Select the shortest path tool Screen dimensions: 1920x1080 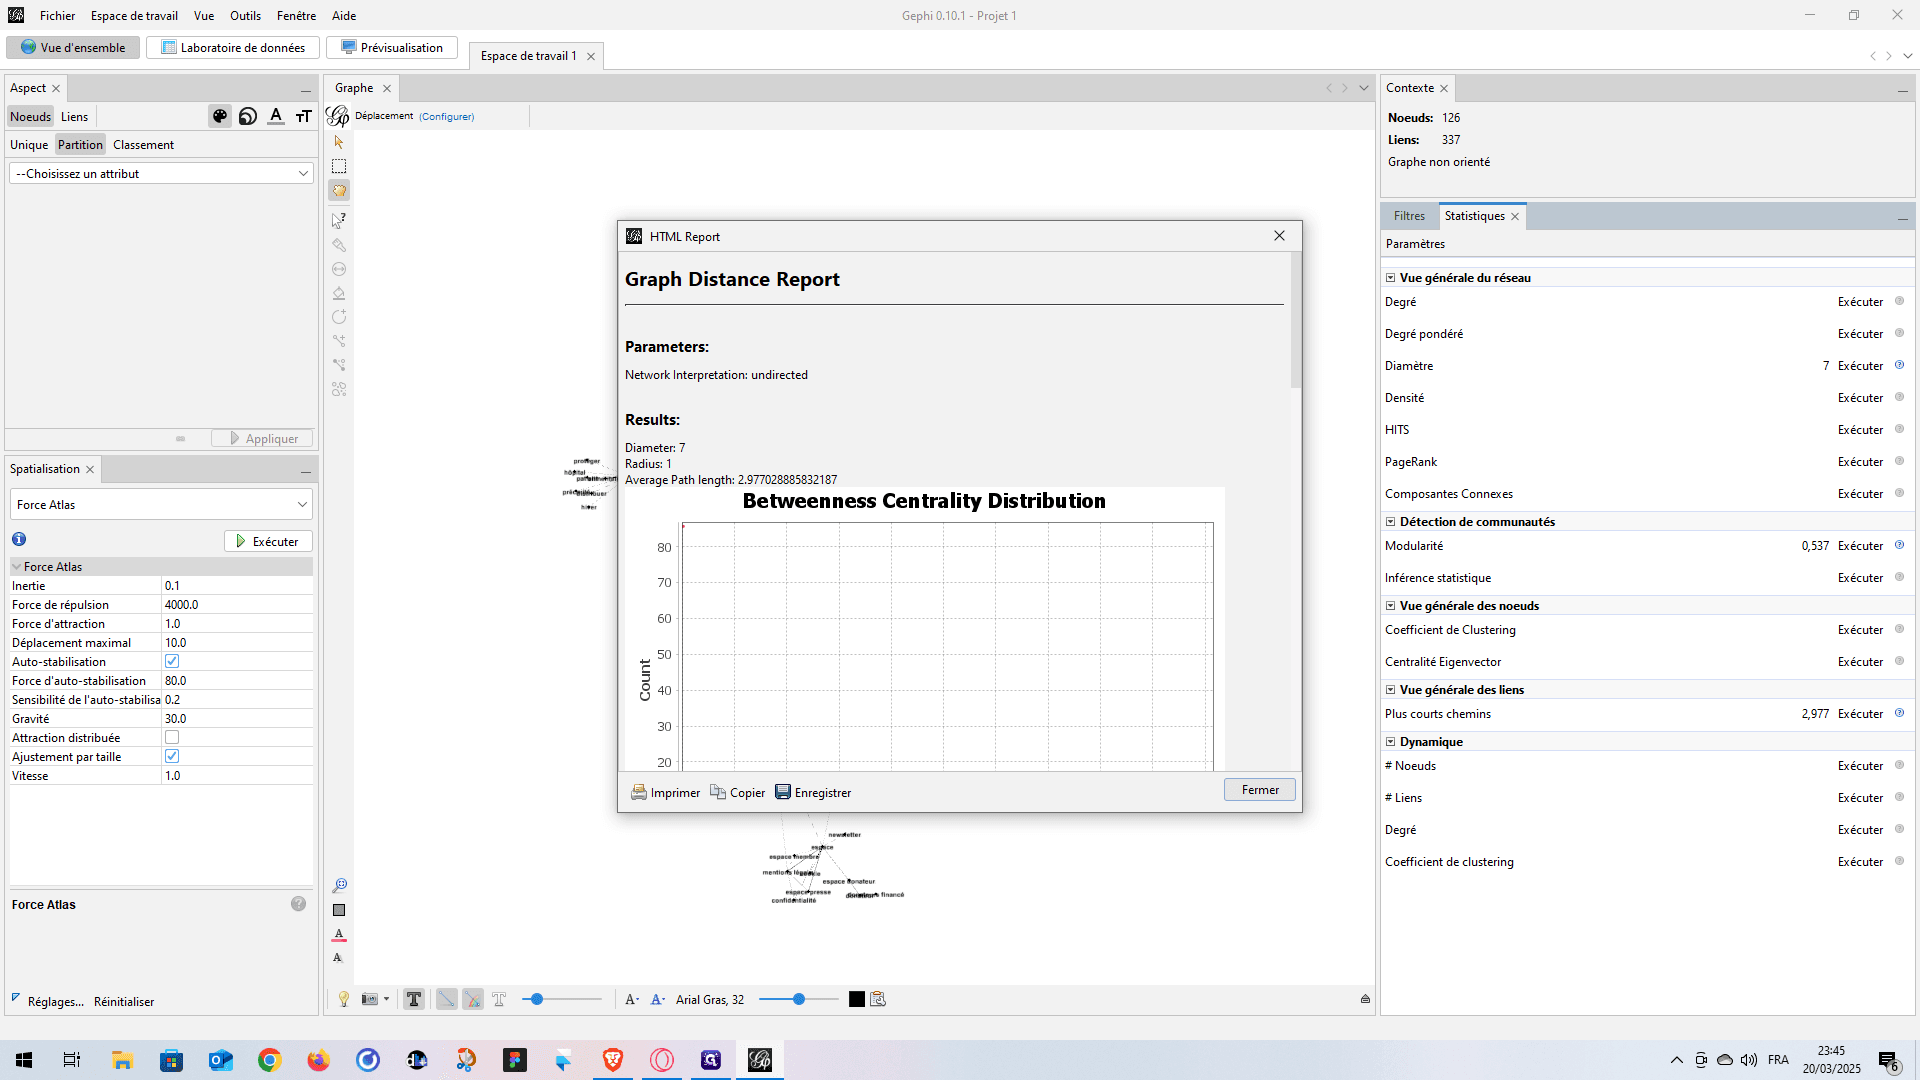click(x=339, y=365)
